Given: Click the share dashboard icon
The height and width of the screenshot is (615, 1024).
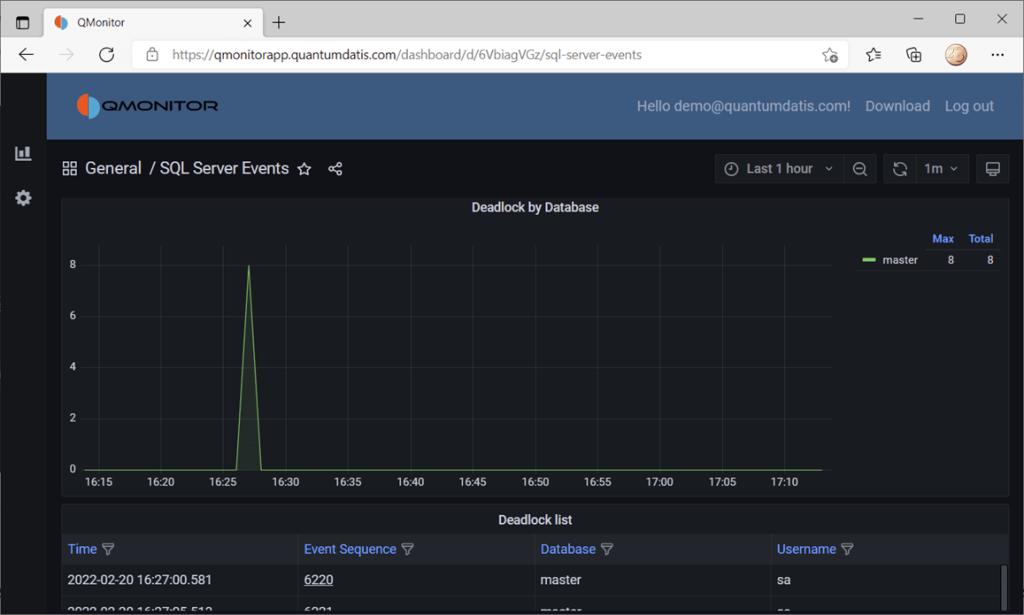Looking at the screenshot, I should 335,169.
